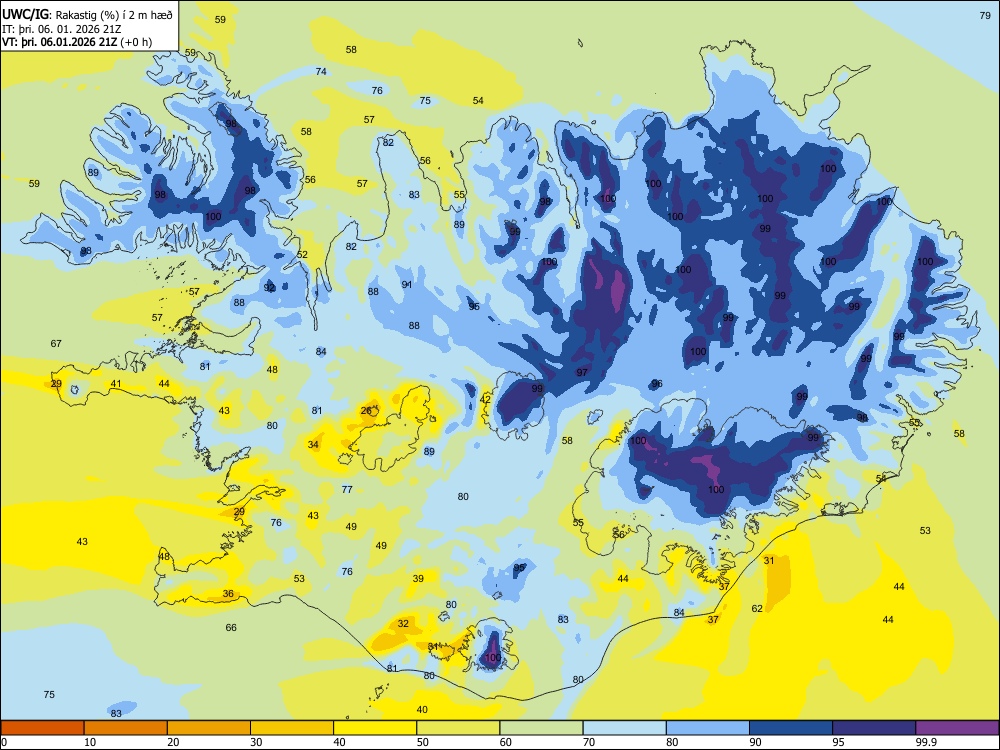
Task: Click the '91' value in the north-central region
Action: click(407, 284)
